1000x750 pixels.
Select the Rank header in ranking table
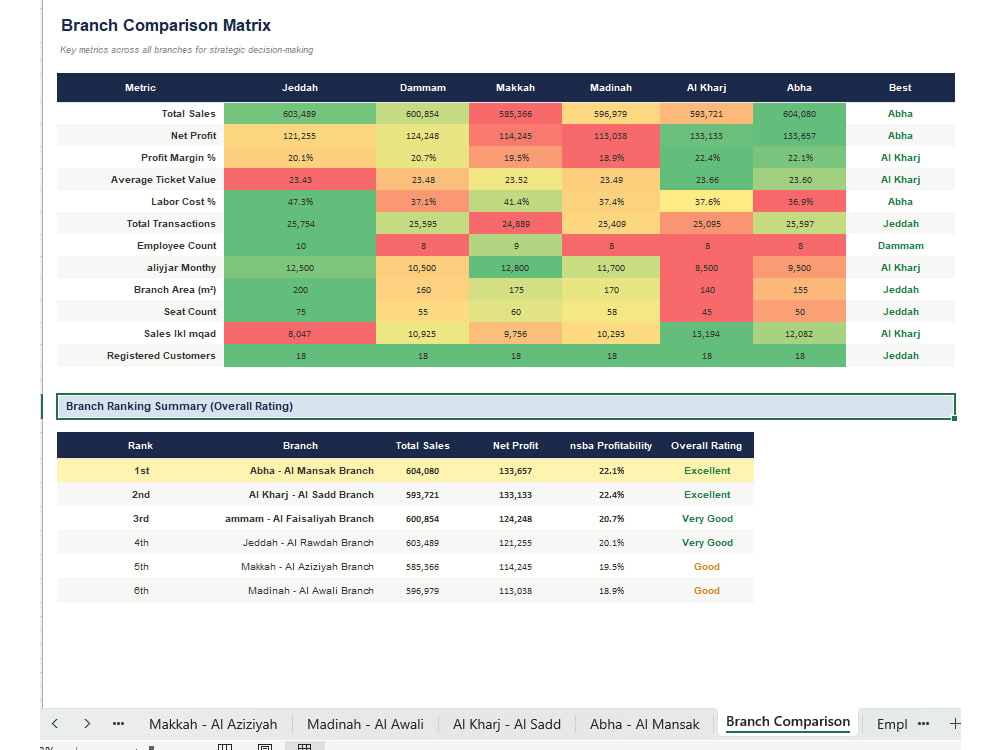click(140, 446)
